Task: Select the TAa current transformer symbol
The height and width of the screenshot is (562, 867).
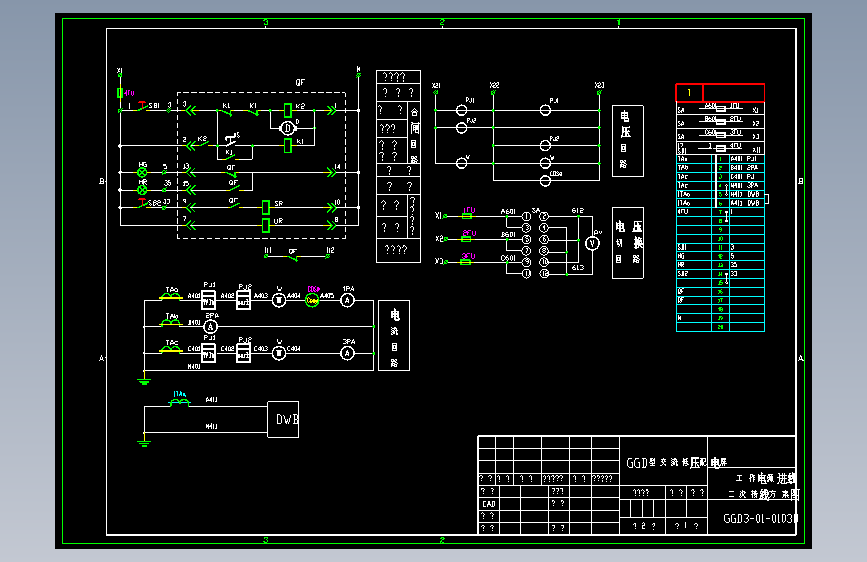Action: click(x=171, y=296)
